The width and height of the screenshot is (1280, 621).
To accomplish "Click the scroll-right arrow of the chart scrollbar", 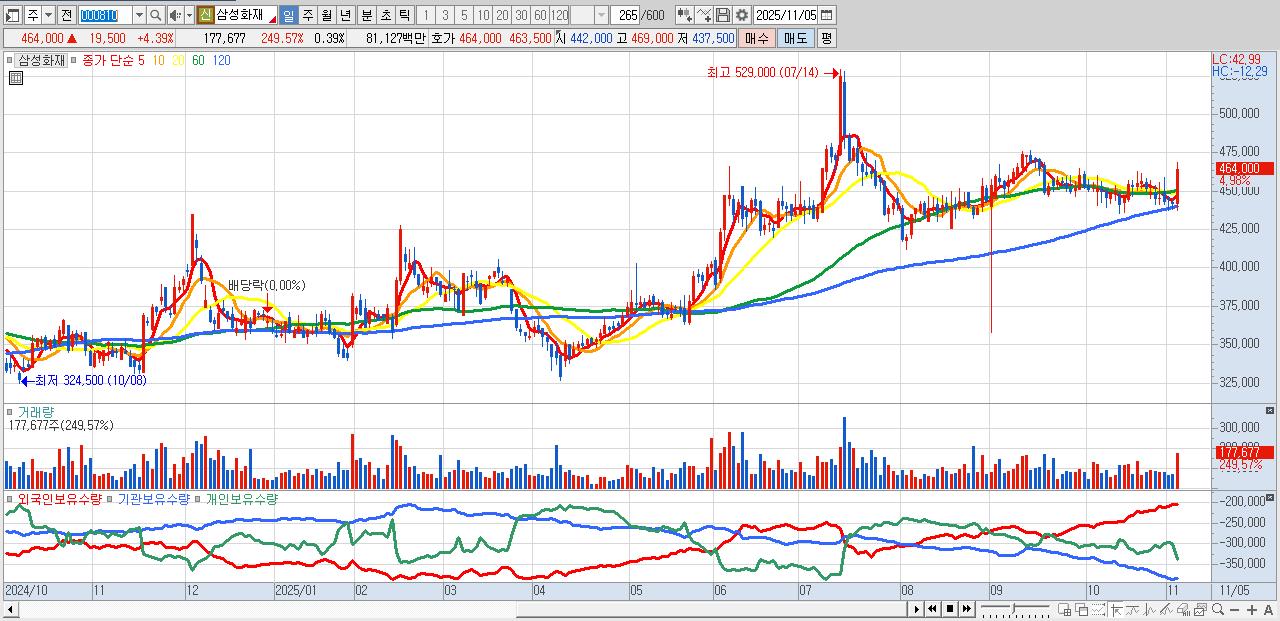I will pyautogui.click(x=916, y=609).
